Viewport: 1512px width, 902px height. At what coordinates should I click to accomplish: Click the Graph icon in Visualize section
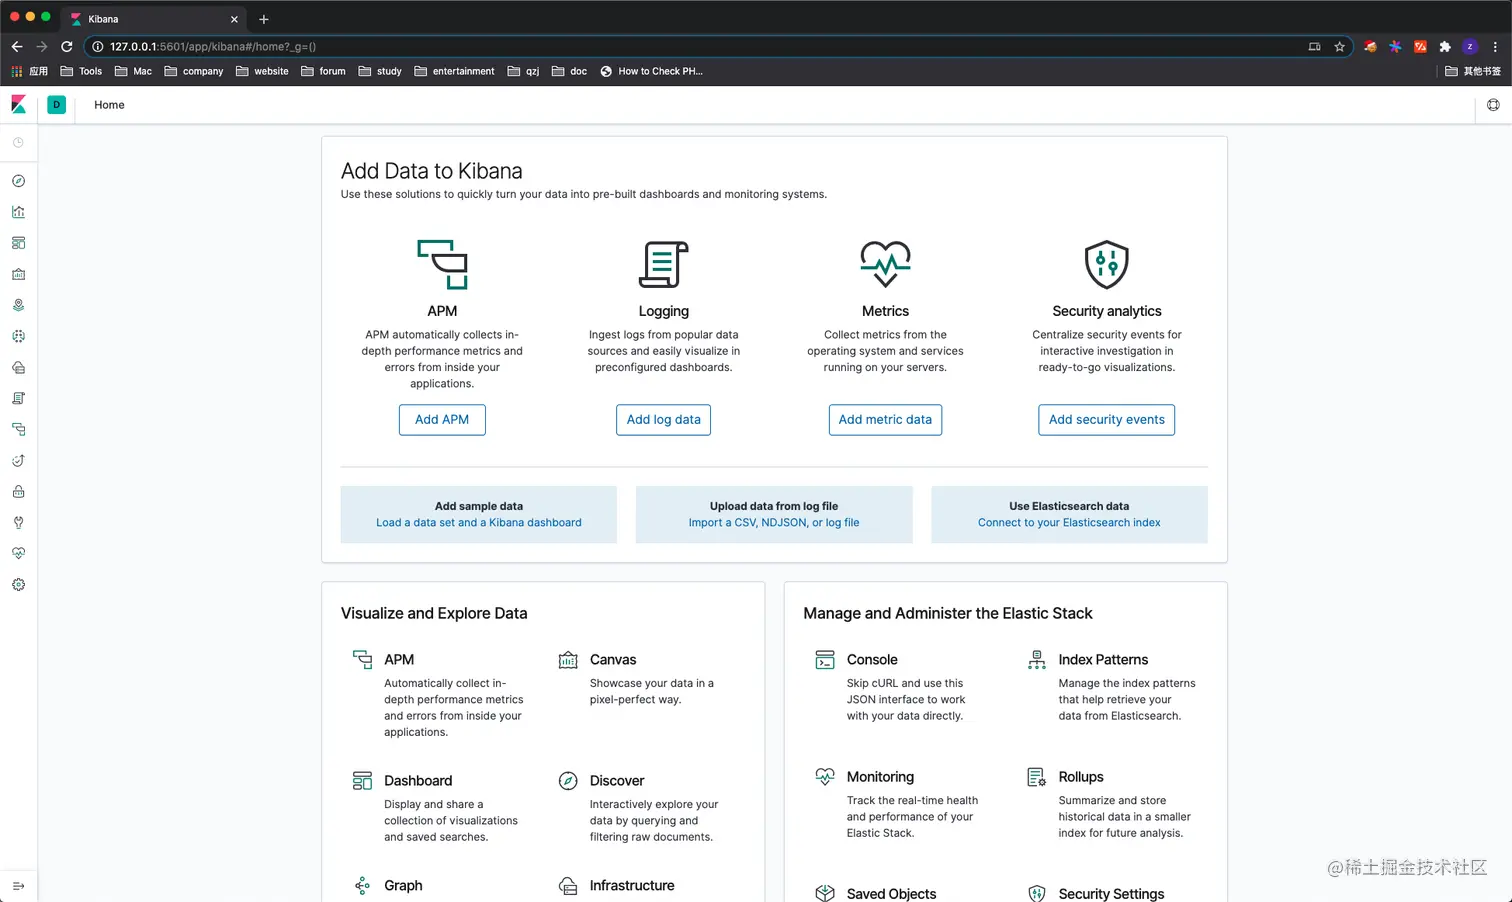[x=362, y=886]
